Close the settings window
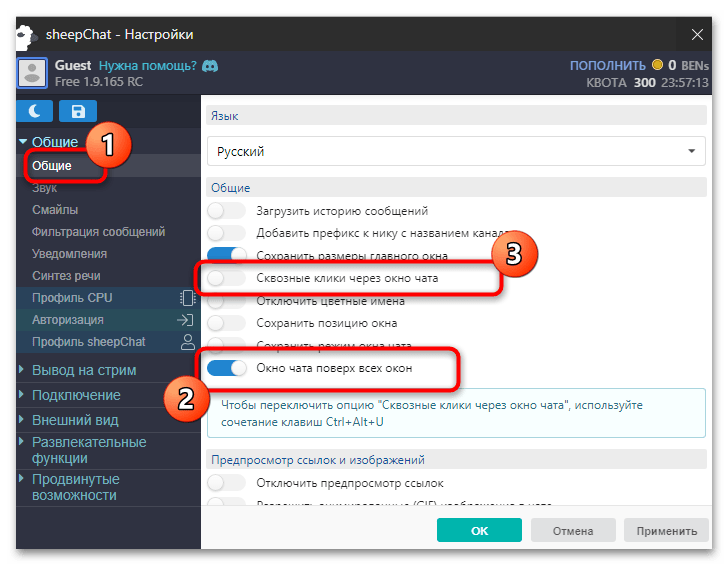 click(x=697, y=35)
